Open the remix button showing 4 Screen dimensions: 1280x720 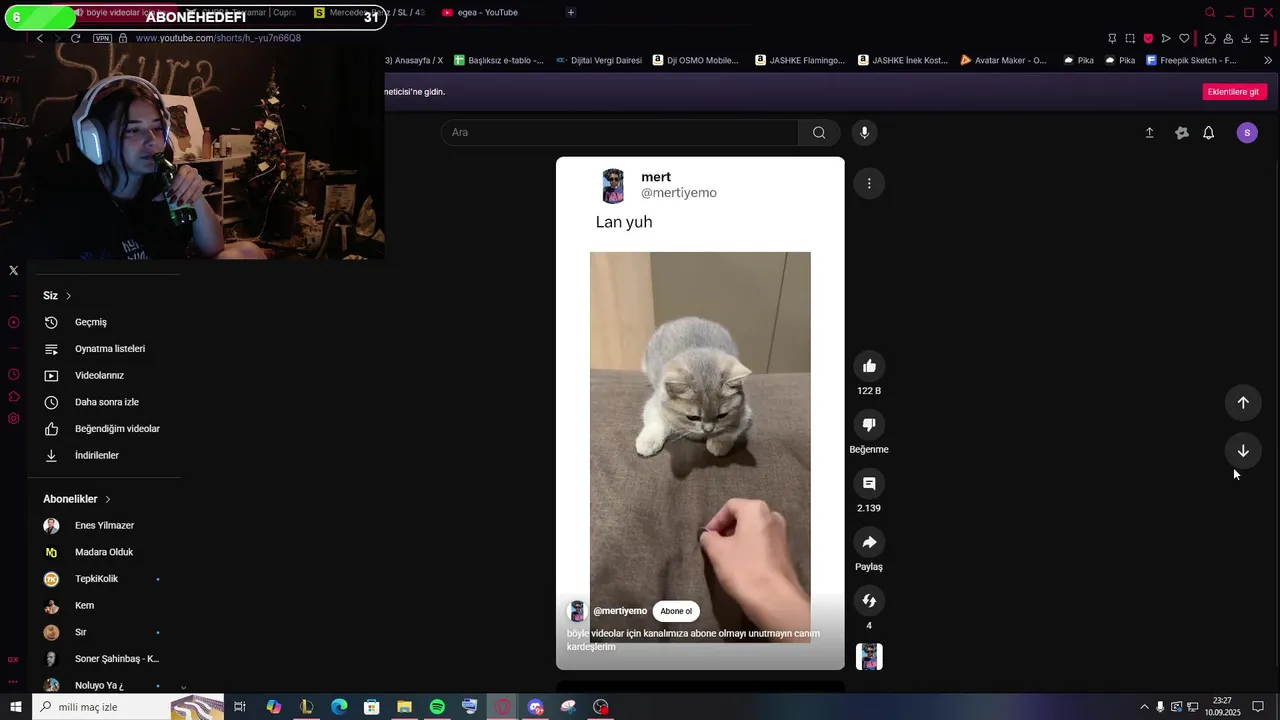coord(869,601)
